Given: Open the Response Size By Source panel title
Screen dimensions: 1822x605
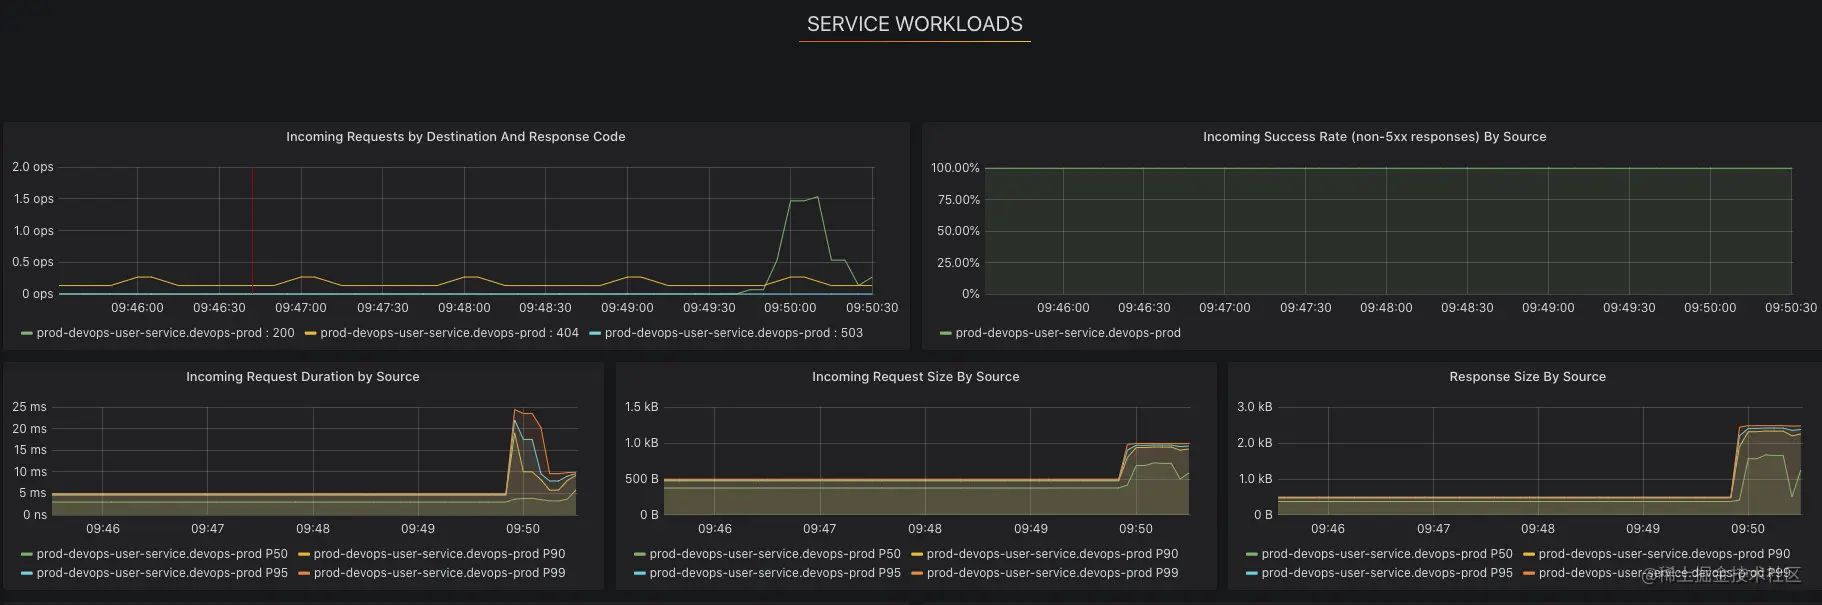Looking at the screenshot, I should [x=1527, y=377].
